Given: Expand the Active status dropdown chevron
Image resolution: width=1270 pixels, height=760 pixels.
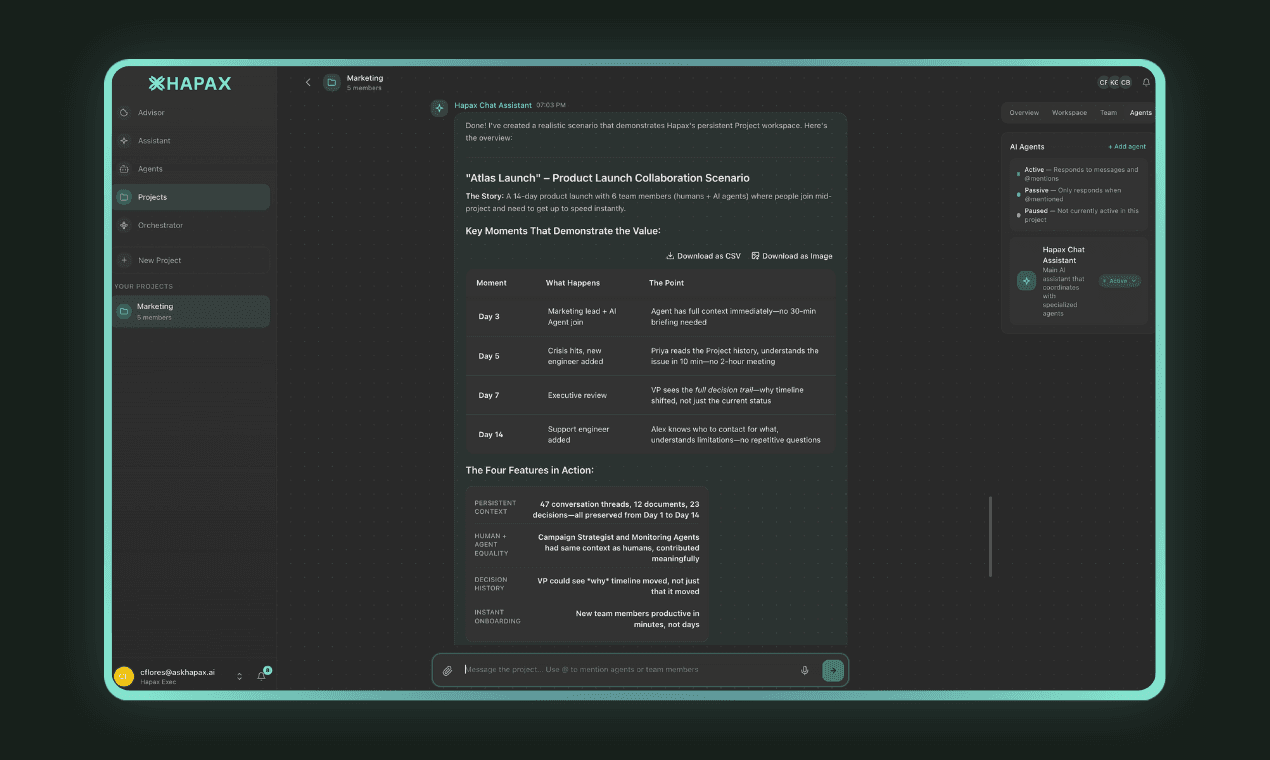Looking at the screenshot, I should tap(1133, 280).
